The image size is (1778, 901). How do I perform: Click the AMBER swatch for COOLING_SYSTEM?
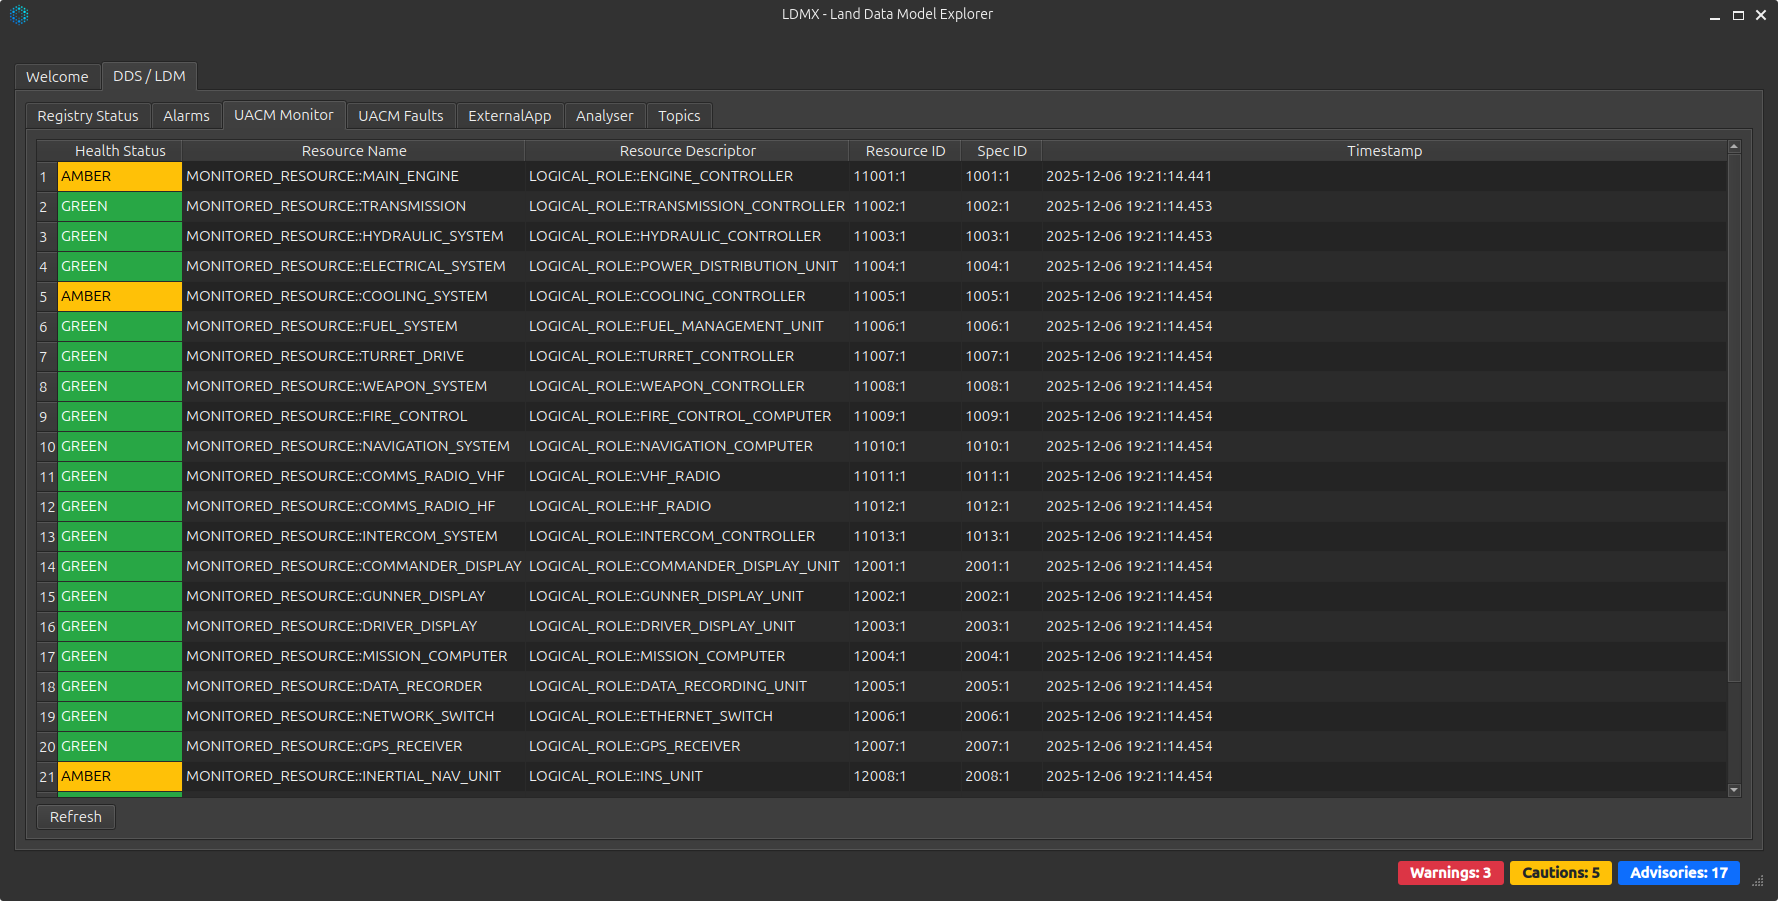tap(119, 296)
